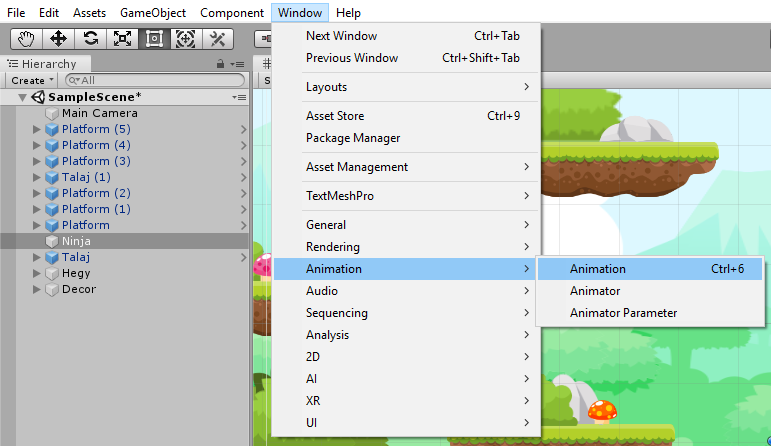The width and height of the screenshot is (771, 446).
Task: Select the Rotate tool
Action: [x=90, y=39]
